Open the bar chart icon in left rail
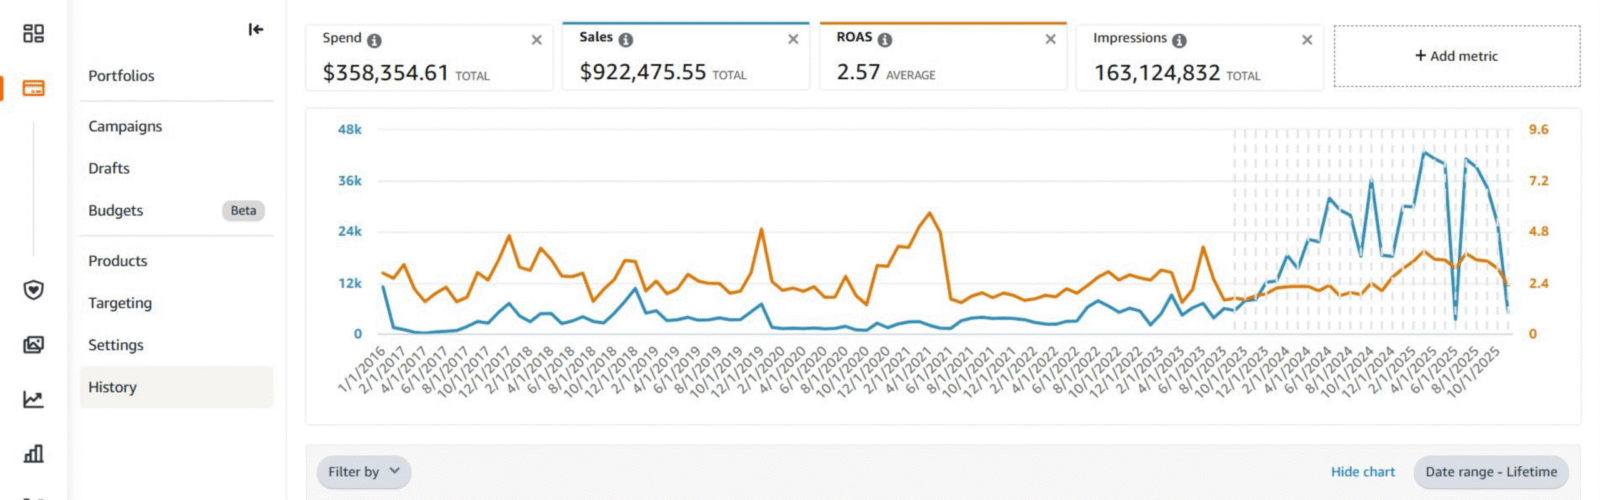1600x500 pixels. pyautogui.click(x=33, y=453)
